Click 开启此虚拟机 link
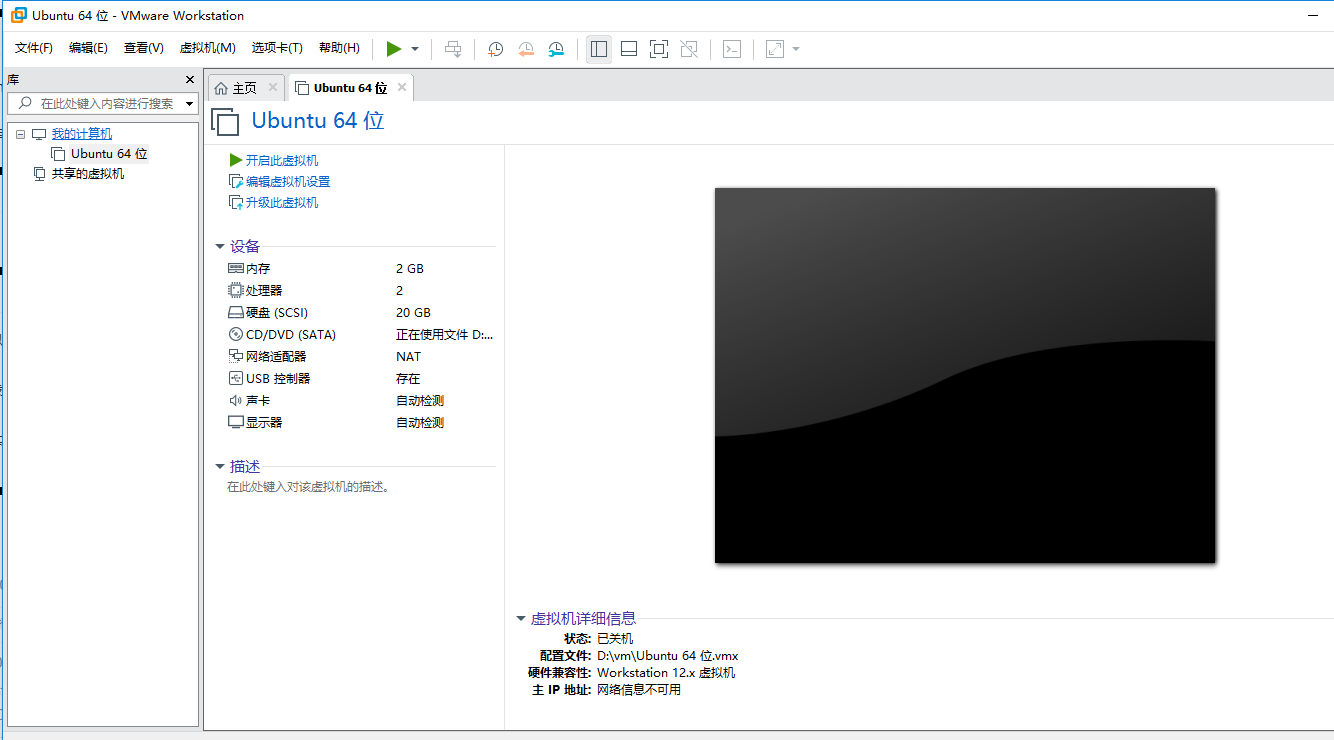The width and height of the screenshot is (1334, 740). pyautogui.click(x=282, y=160)
